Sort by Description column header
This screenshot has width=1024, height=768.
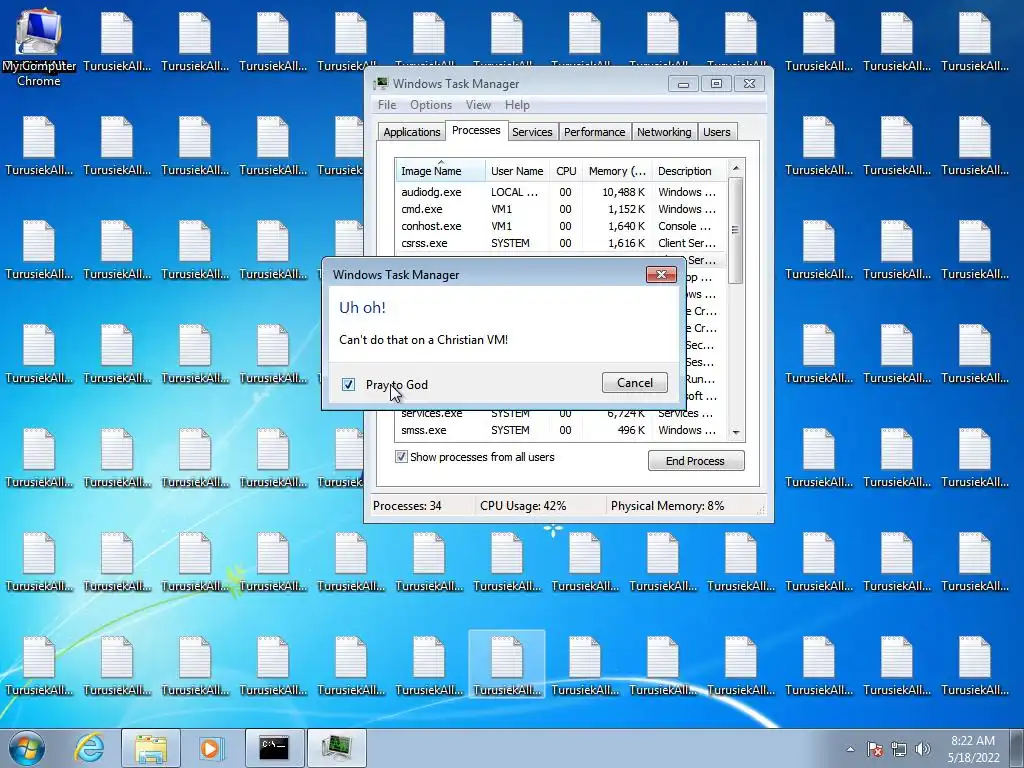click(688, 170)
